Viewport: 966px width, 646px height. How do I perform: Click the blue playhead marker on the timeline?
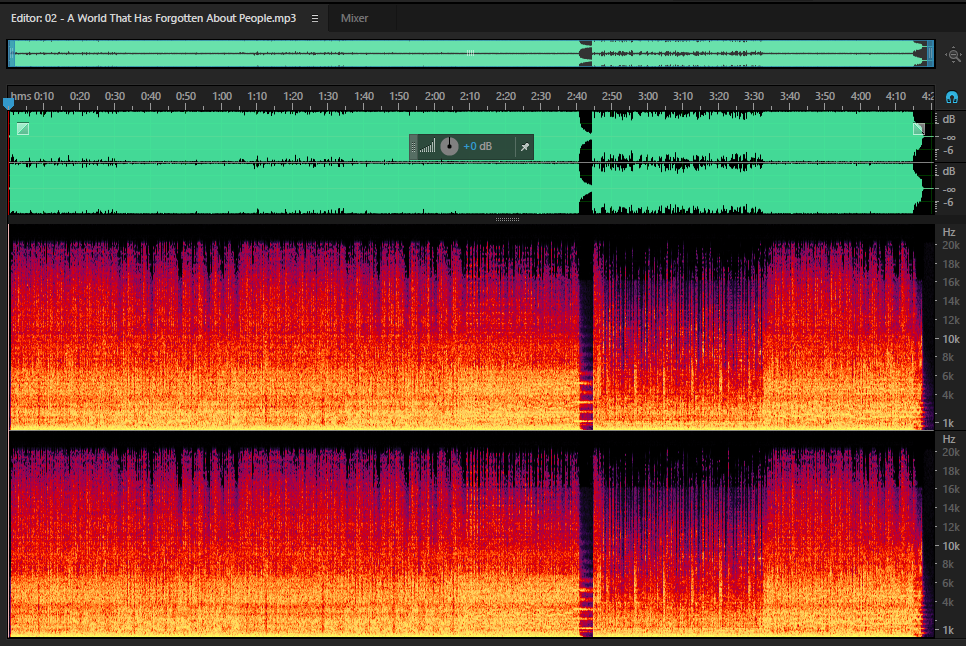[x=9, y=103]
